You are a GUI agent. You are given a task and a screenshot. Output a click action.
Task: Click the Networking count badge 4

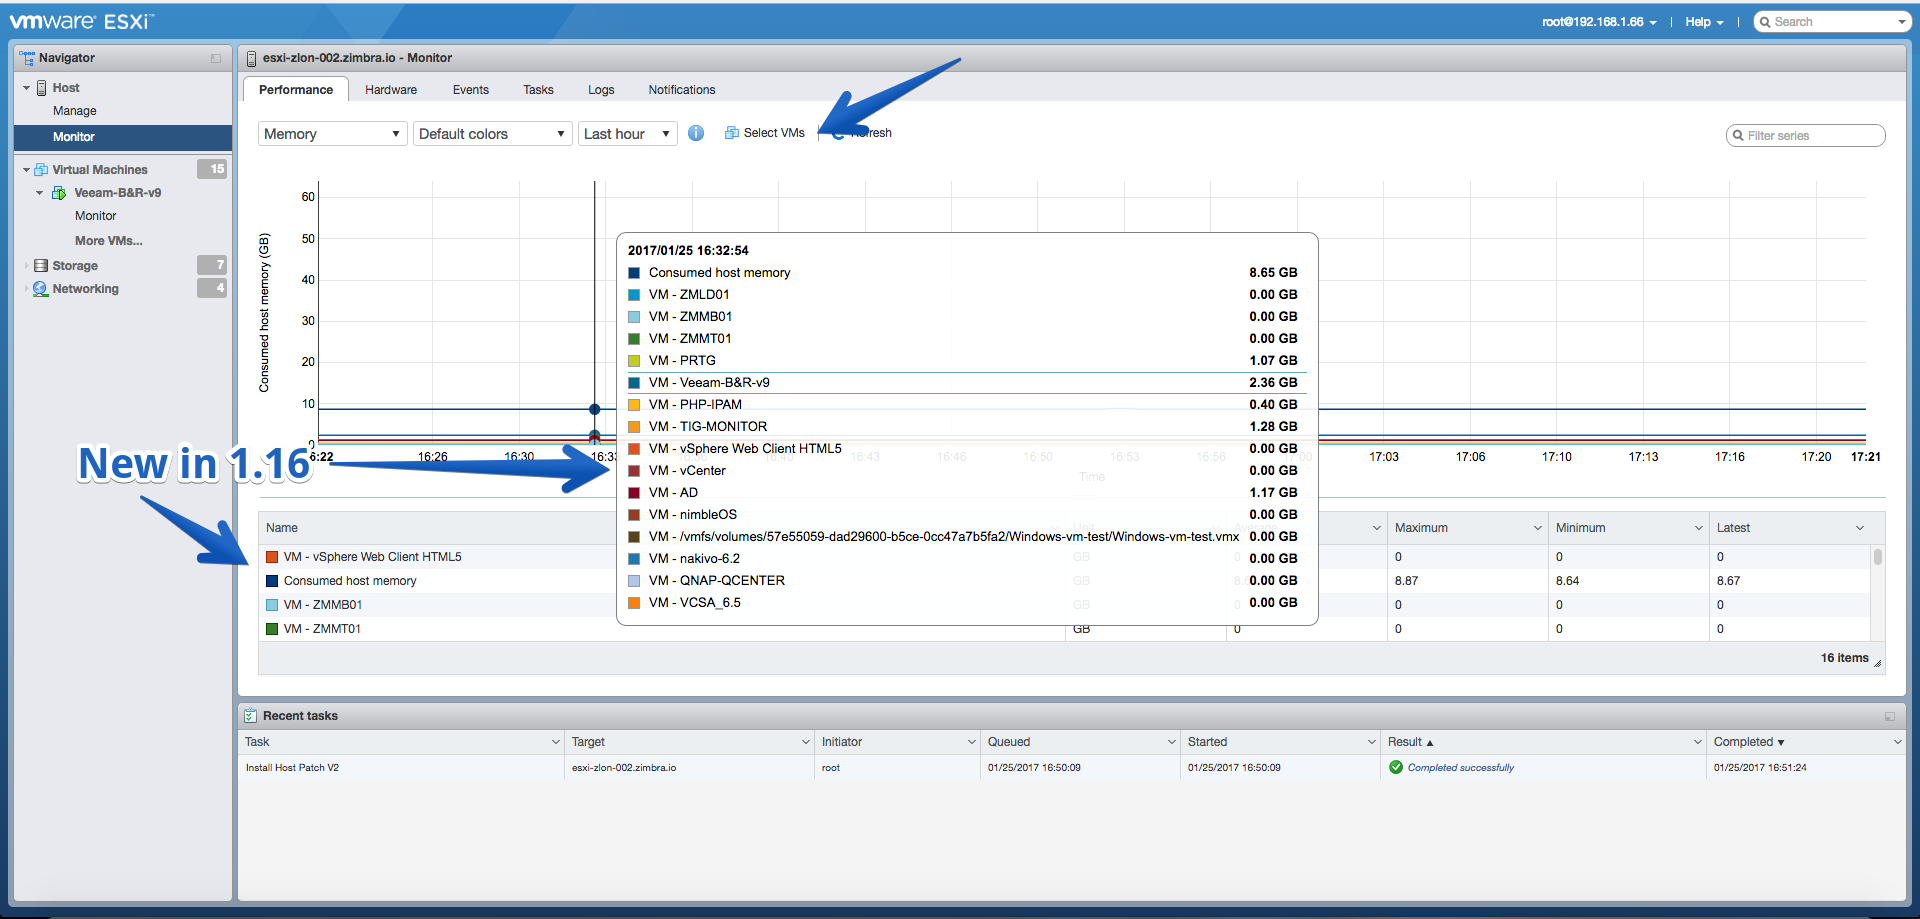[x=212, y=288]
